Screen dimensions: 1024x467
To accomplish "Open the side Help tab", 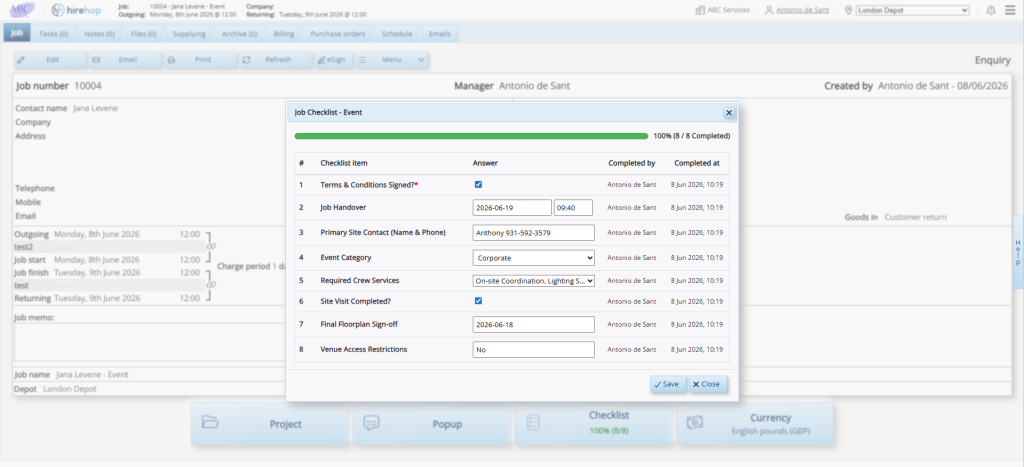I will point(1017,252).
